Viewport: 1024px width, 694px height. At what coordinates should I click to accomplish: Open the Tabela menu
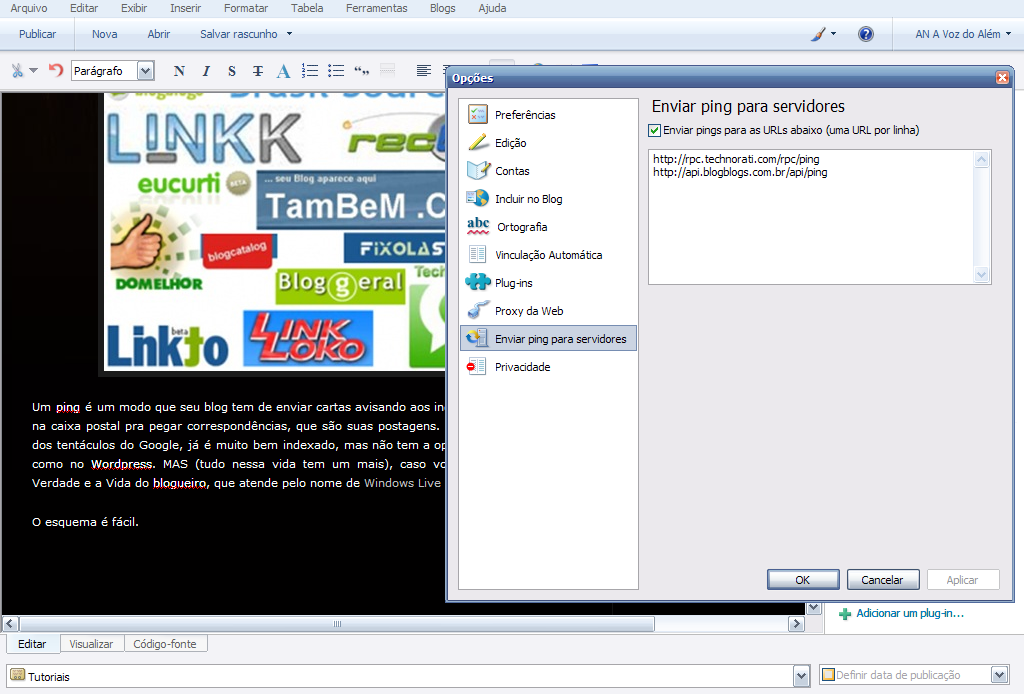(307, 8)
